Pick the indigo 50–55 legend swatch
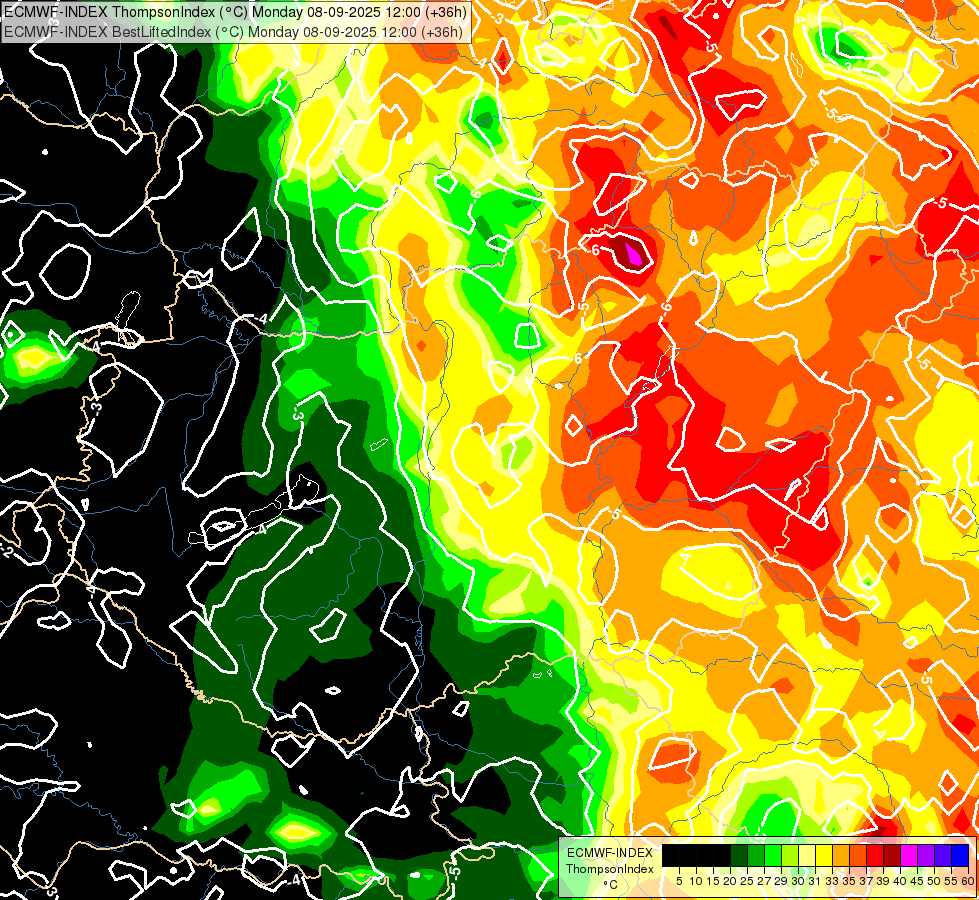This screenshot has height=900, width=979. click(x=943, y=855)
